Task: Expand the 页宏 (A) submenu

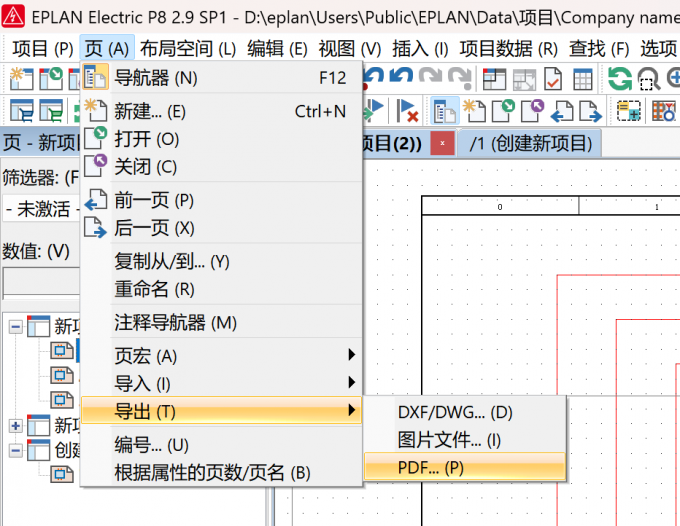Action: click(x=222, y=356)
